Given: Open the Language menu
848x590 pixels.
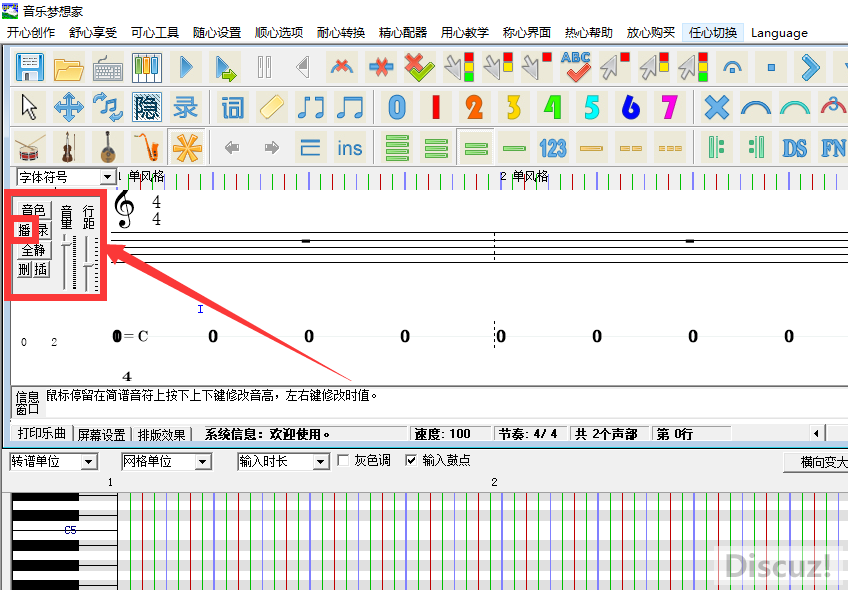Looking at the screenshot, I should [779, 32].
